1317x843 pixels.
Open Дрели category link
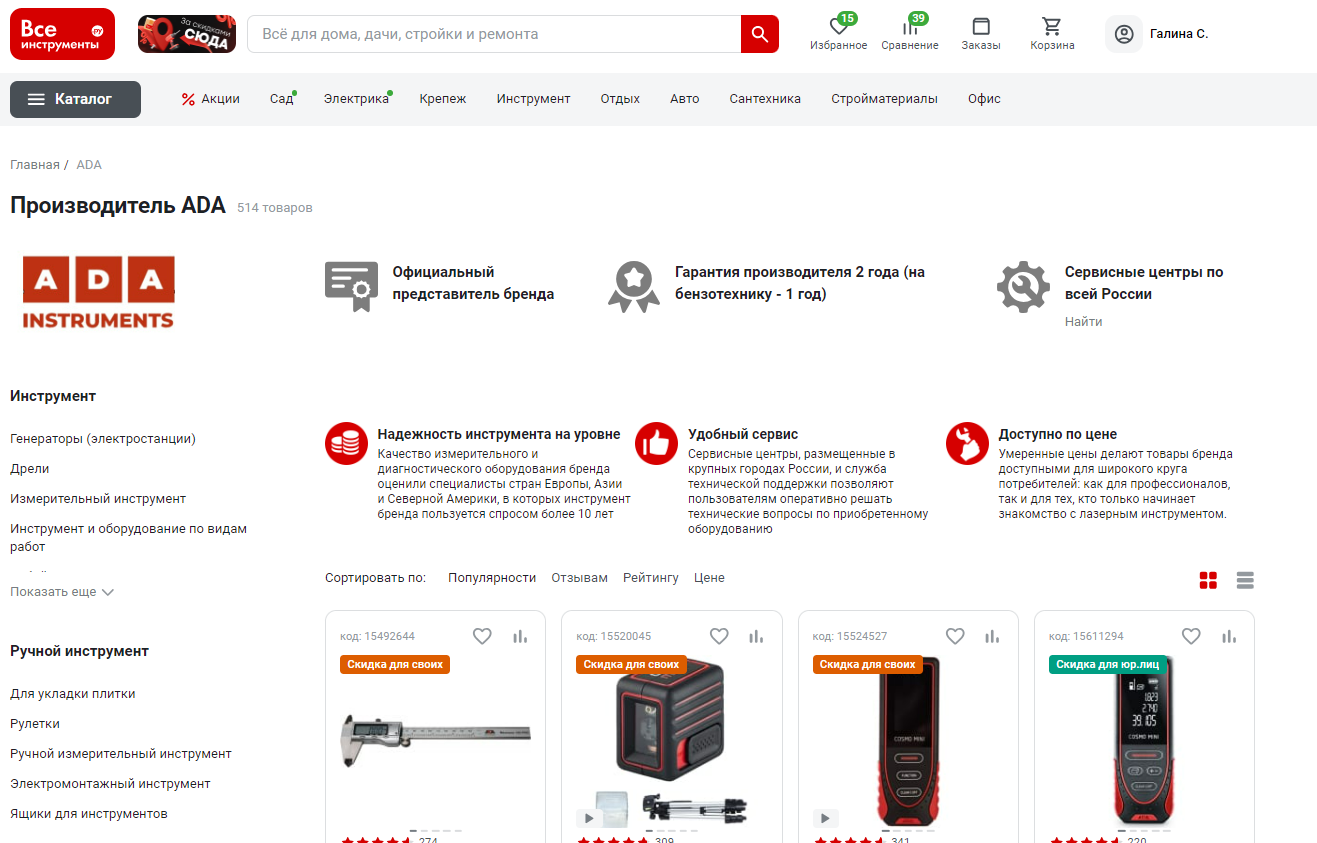(x=30, y=469)
